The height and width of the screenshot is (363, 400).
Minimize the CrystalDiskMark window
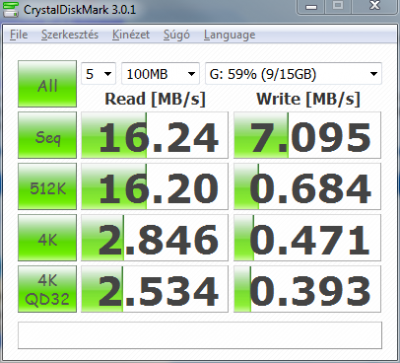(312, 6)
